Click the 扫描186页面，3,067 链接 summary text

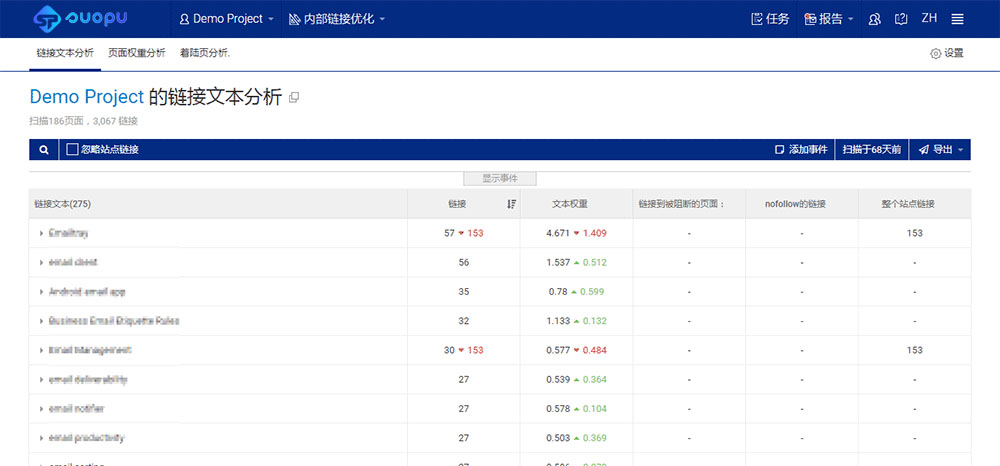[x=84, y=121]
